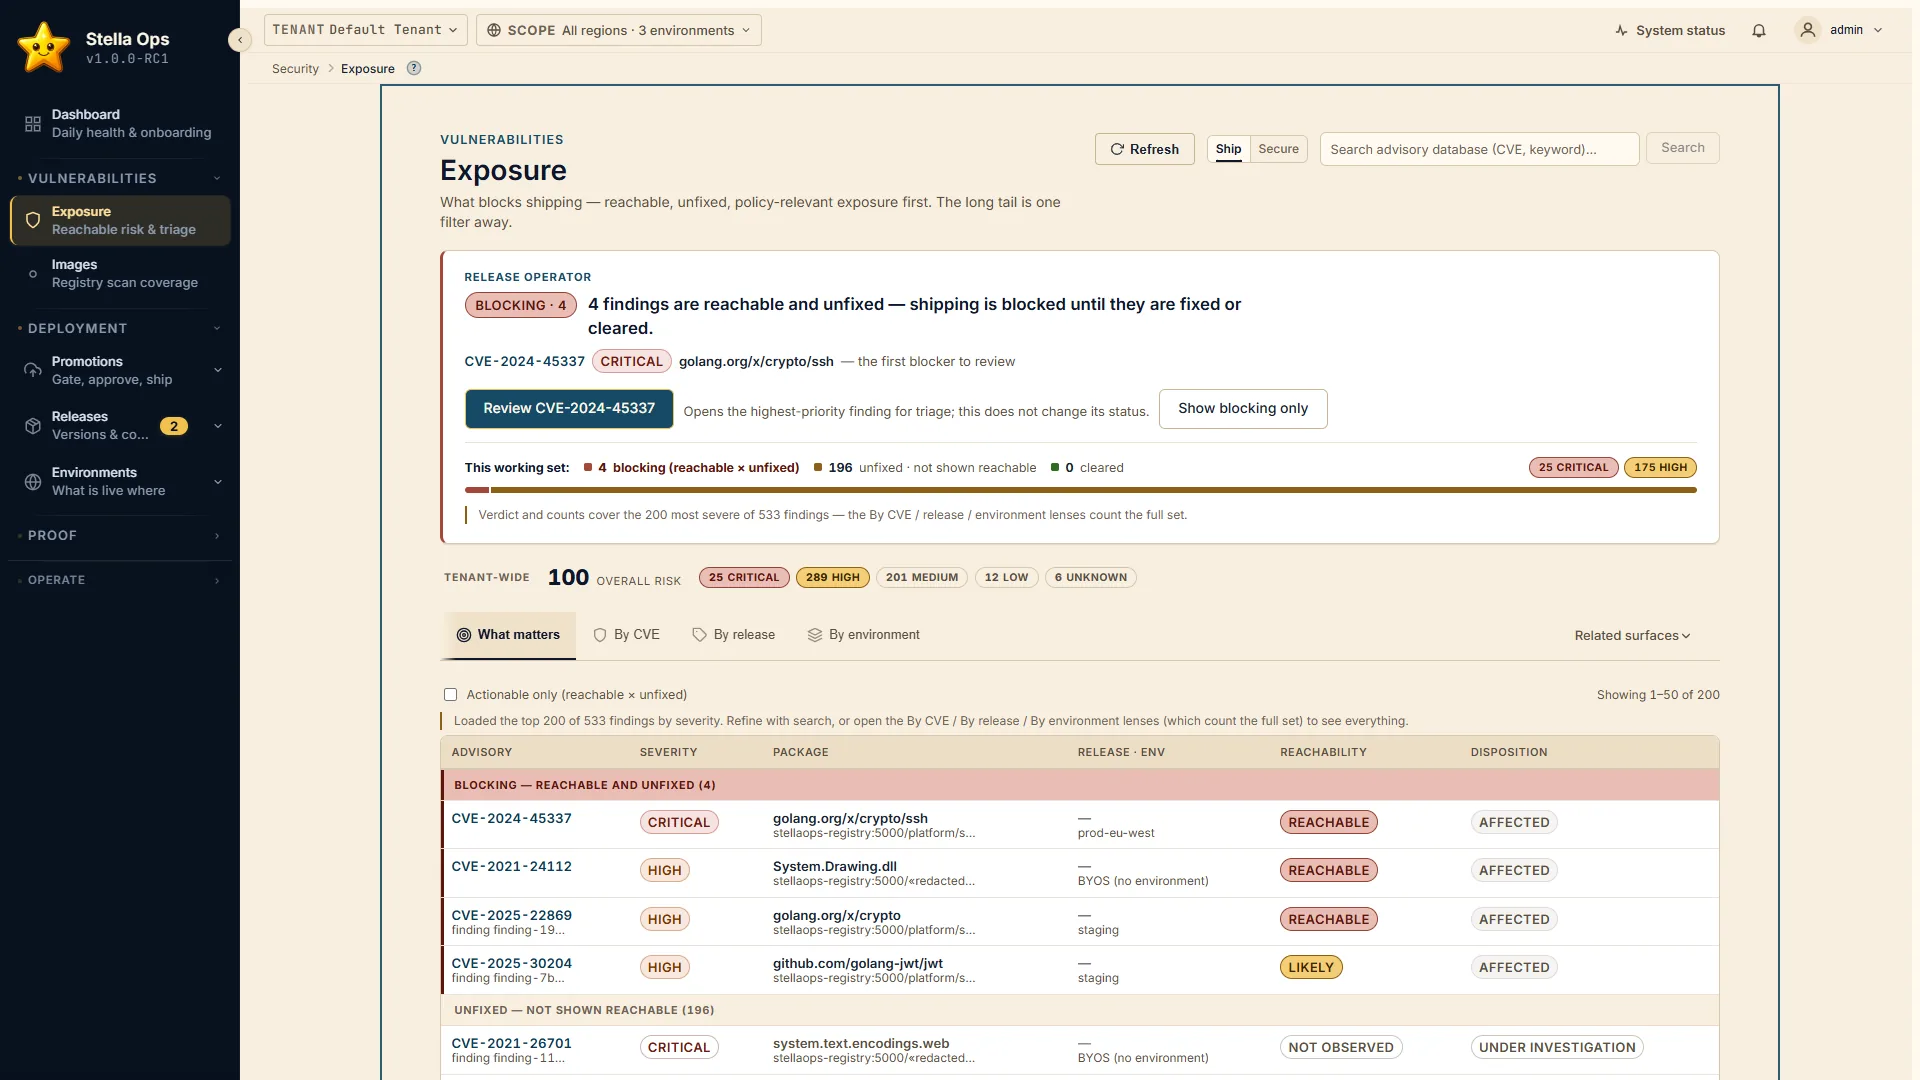
Task: Click the Images circle icon in sidebar
Action: click(33, 274)
